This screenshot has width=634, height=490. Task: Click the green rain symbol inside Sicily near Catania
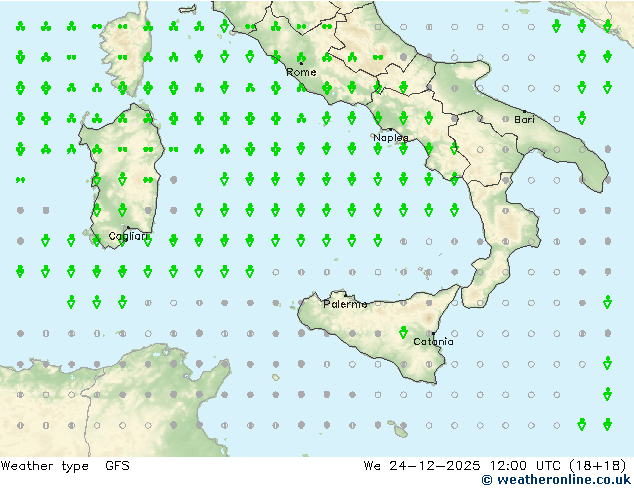click(403, 332)
